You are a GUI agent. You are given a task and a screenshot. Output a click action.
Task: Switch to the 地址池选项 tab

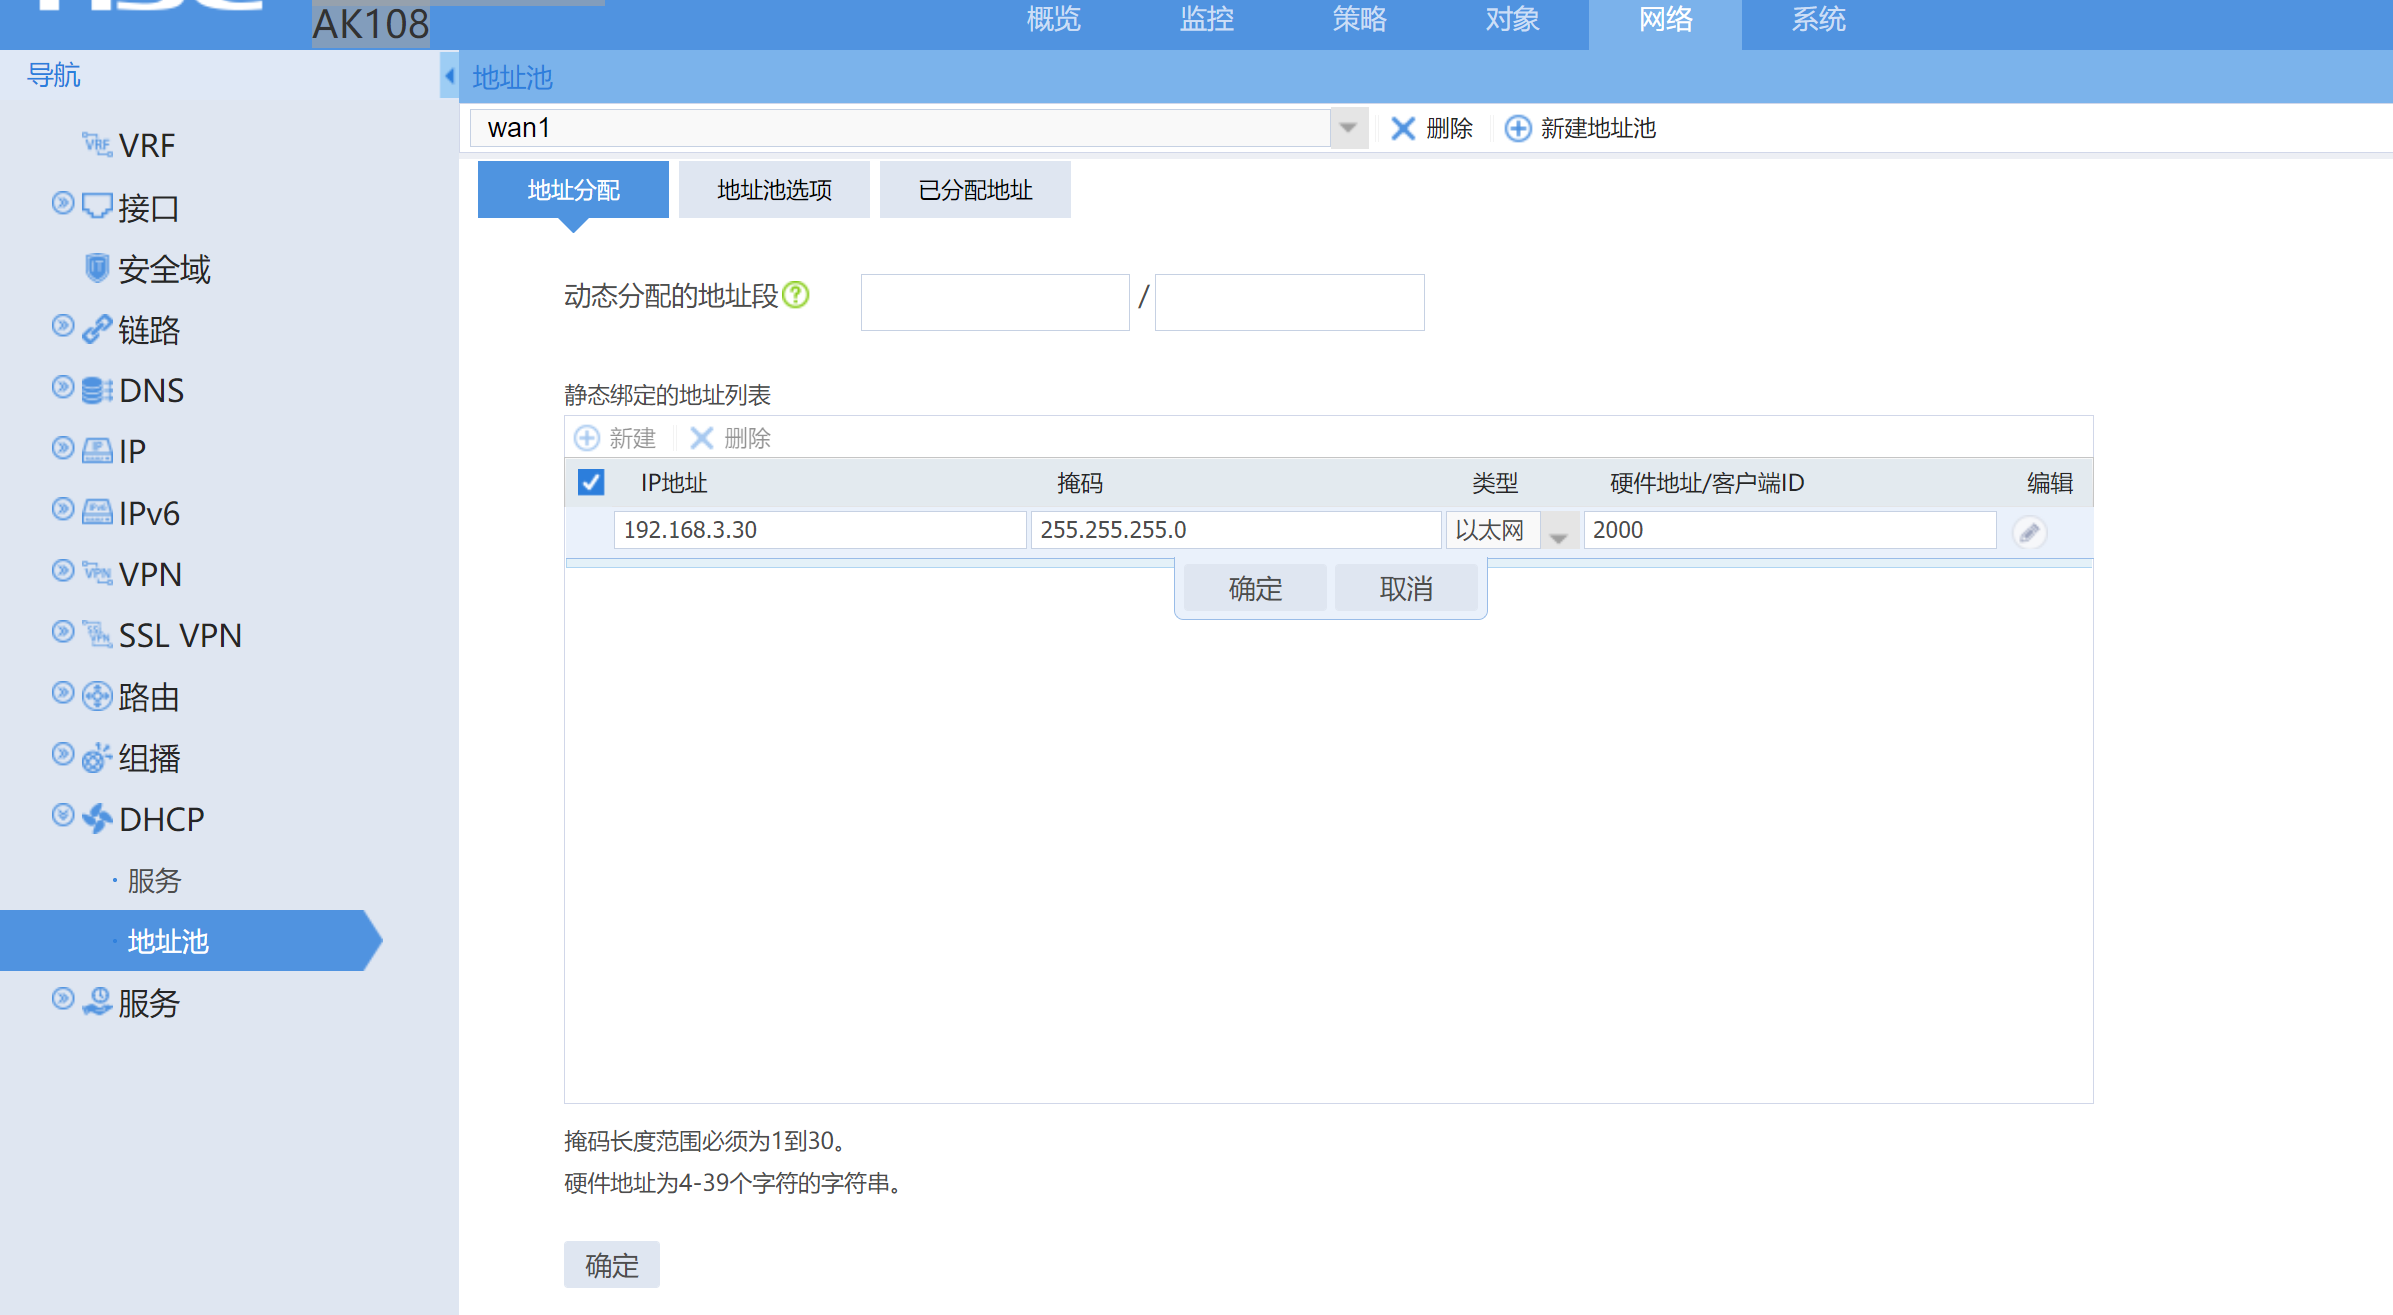[x=773, y=190]
